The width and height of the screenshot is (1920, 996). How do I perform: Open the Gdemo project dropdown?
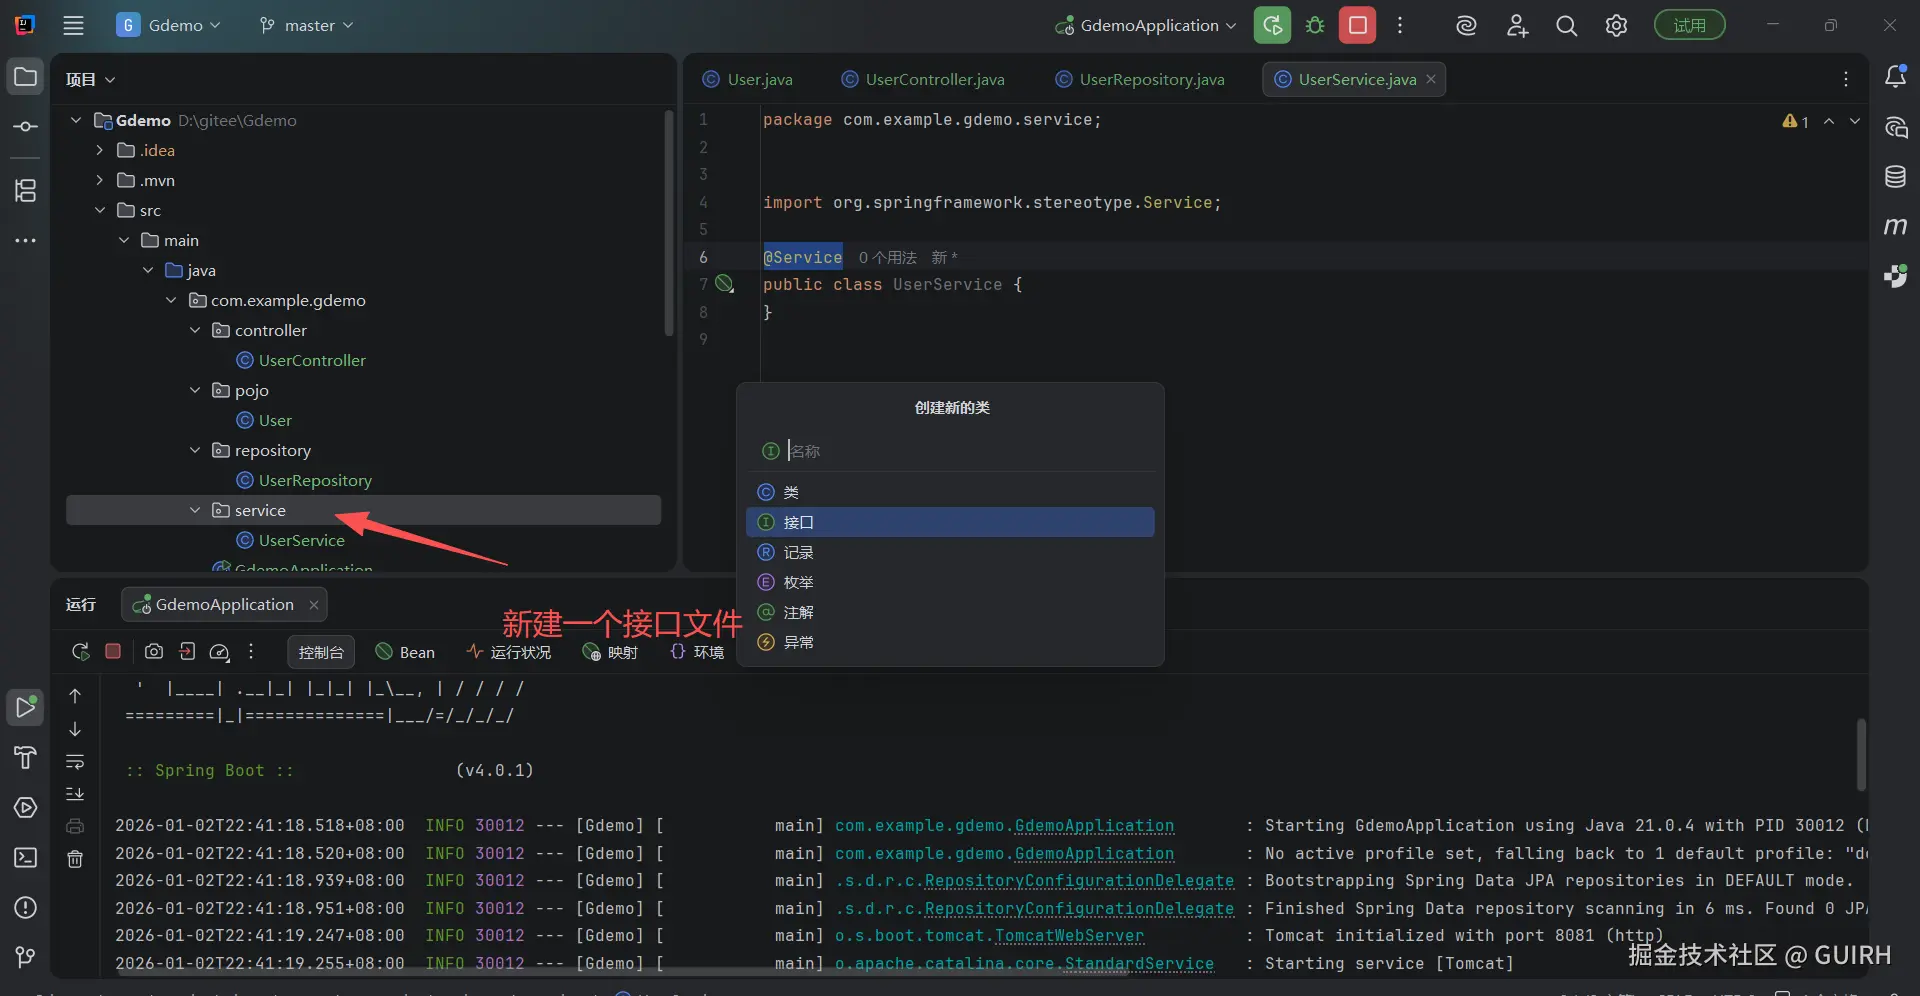click(168, 25)
